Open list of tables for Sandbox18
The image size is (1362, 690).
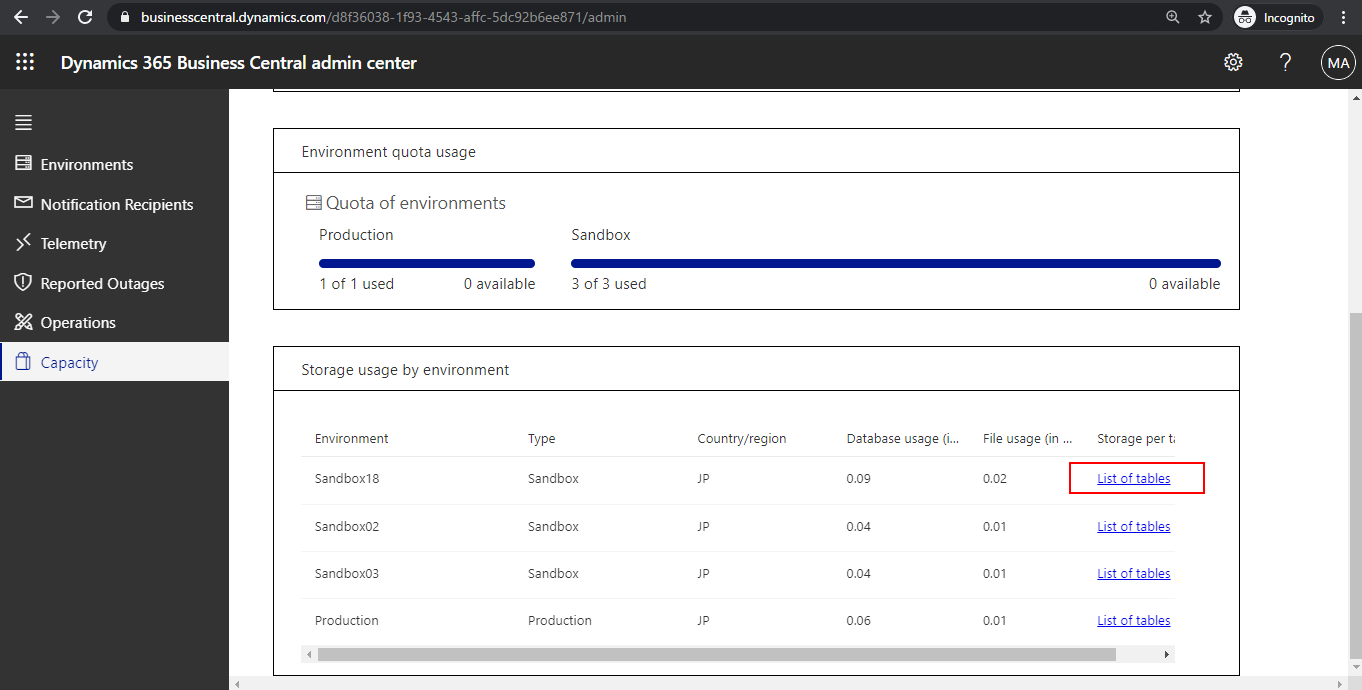click(1134, 478)
